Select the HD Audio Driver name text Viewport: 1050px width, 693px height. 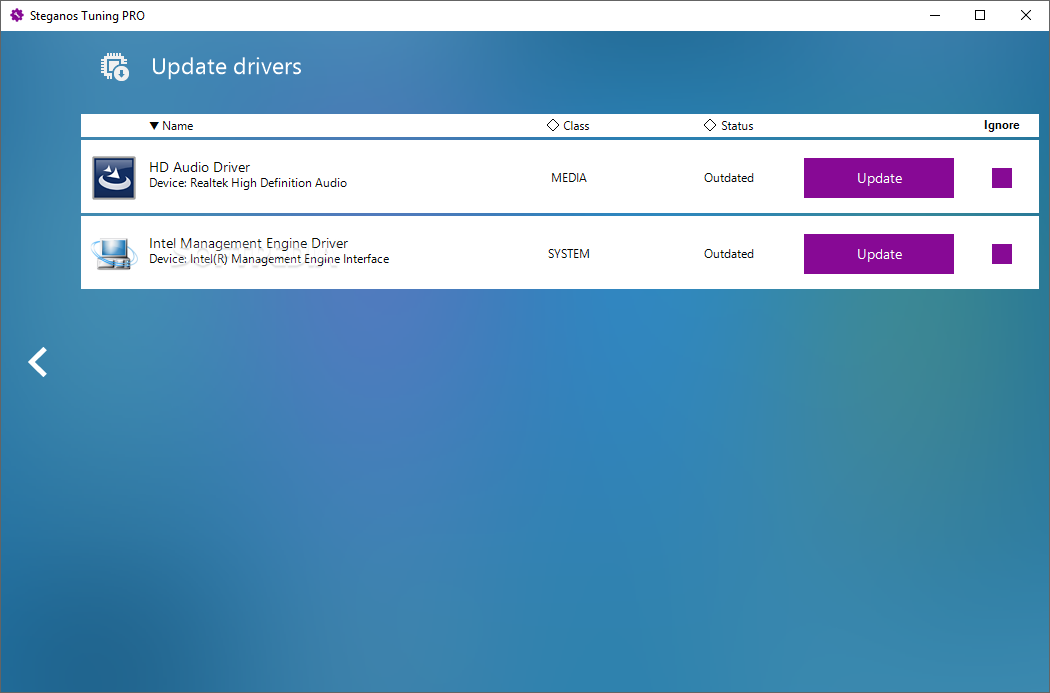click(200, 167)
